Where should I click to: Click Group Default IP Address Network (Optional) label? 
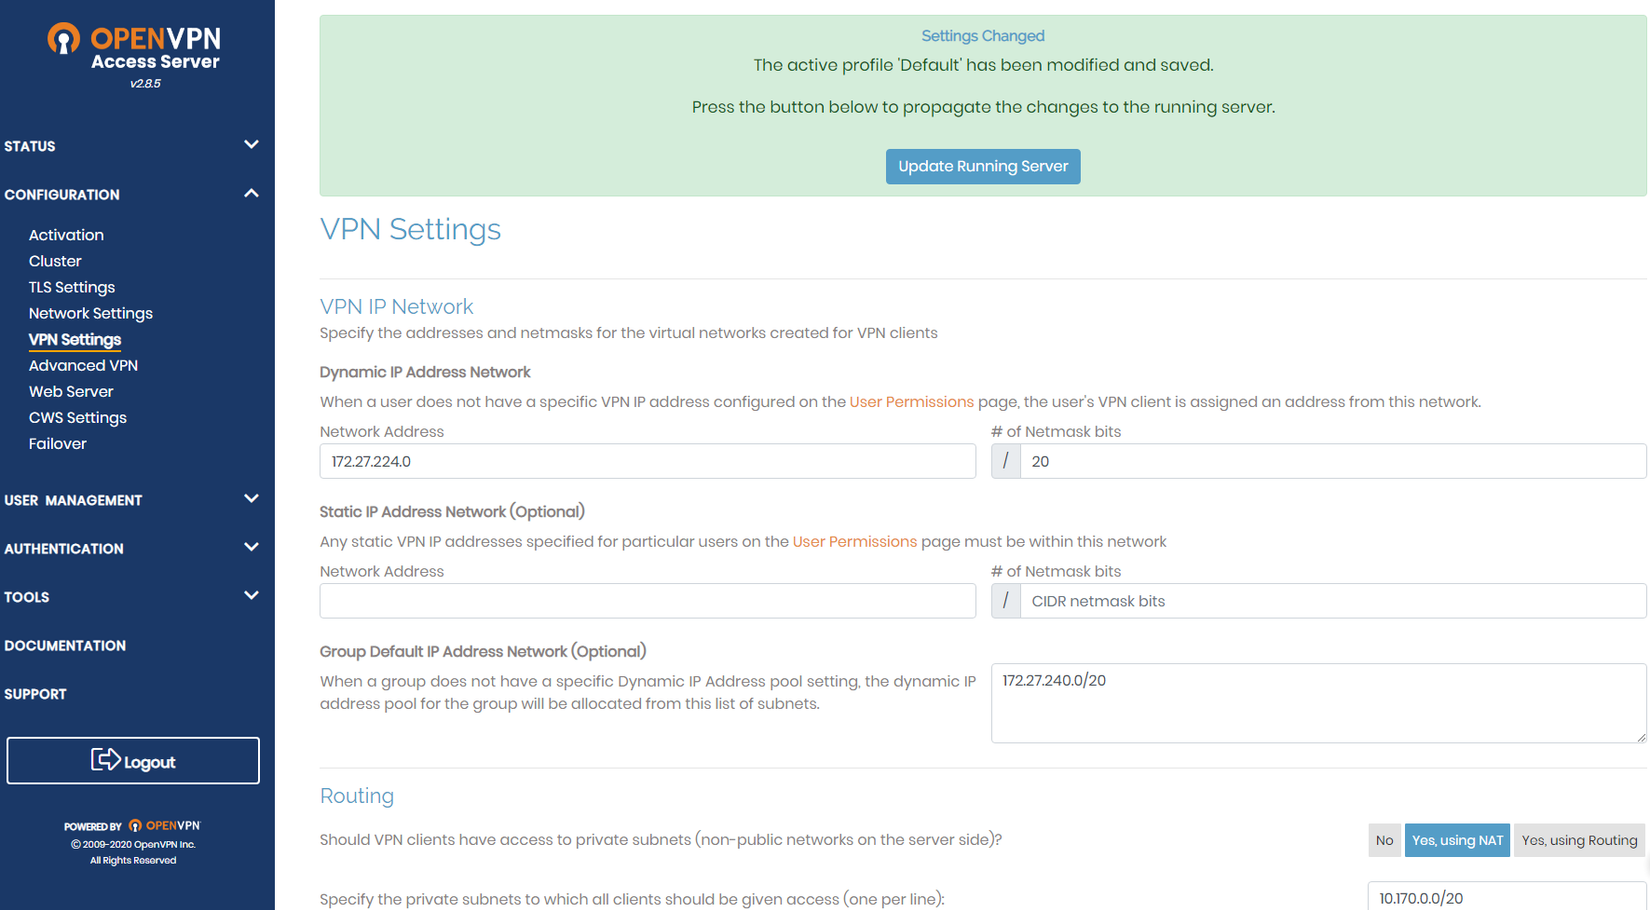coord(483,652)
